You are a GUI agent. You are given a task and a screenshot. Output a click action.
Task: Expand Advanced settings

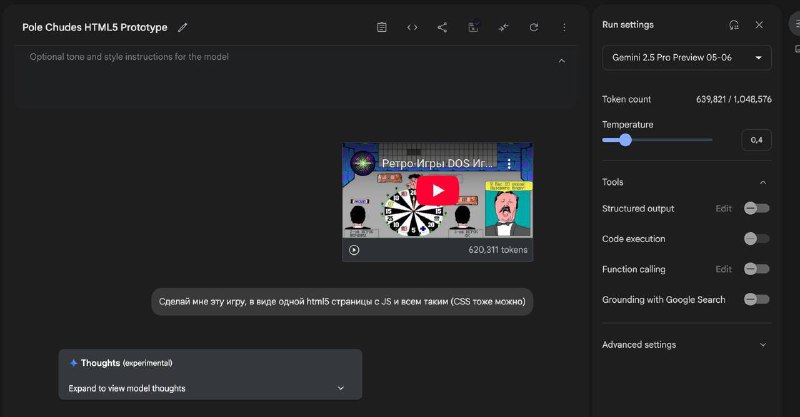tap(763, 345)
